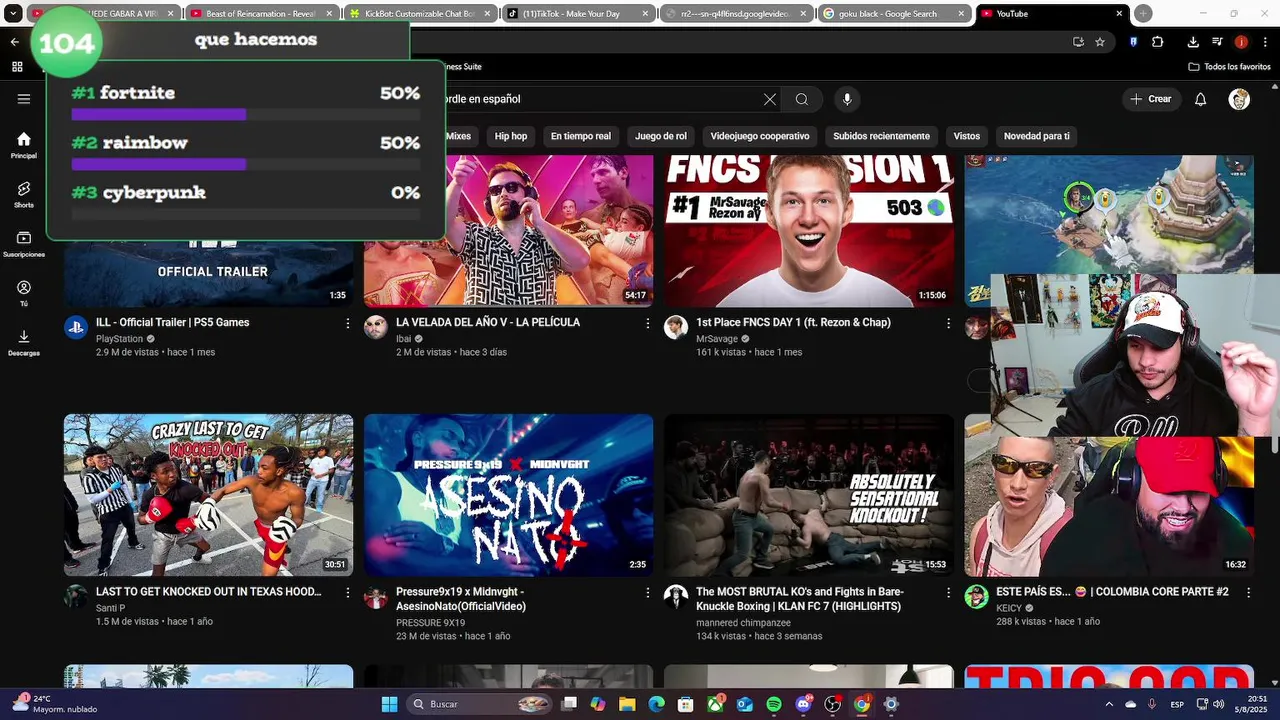Open the YouTube hamburger guide menu
Viewport: 1280px width, 720px height.
click(x=24, y=99)
